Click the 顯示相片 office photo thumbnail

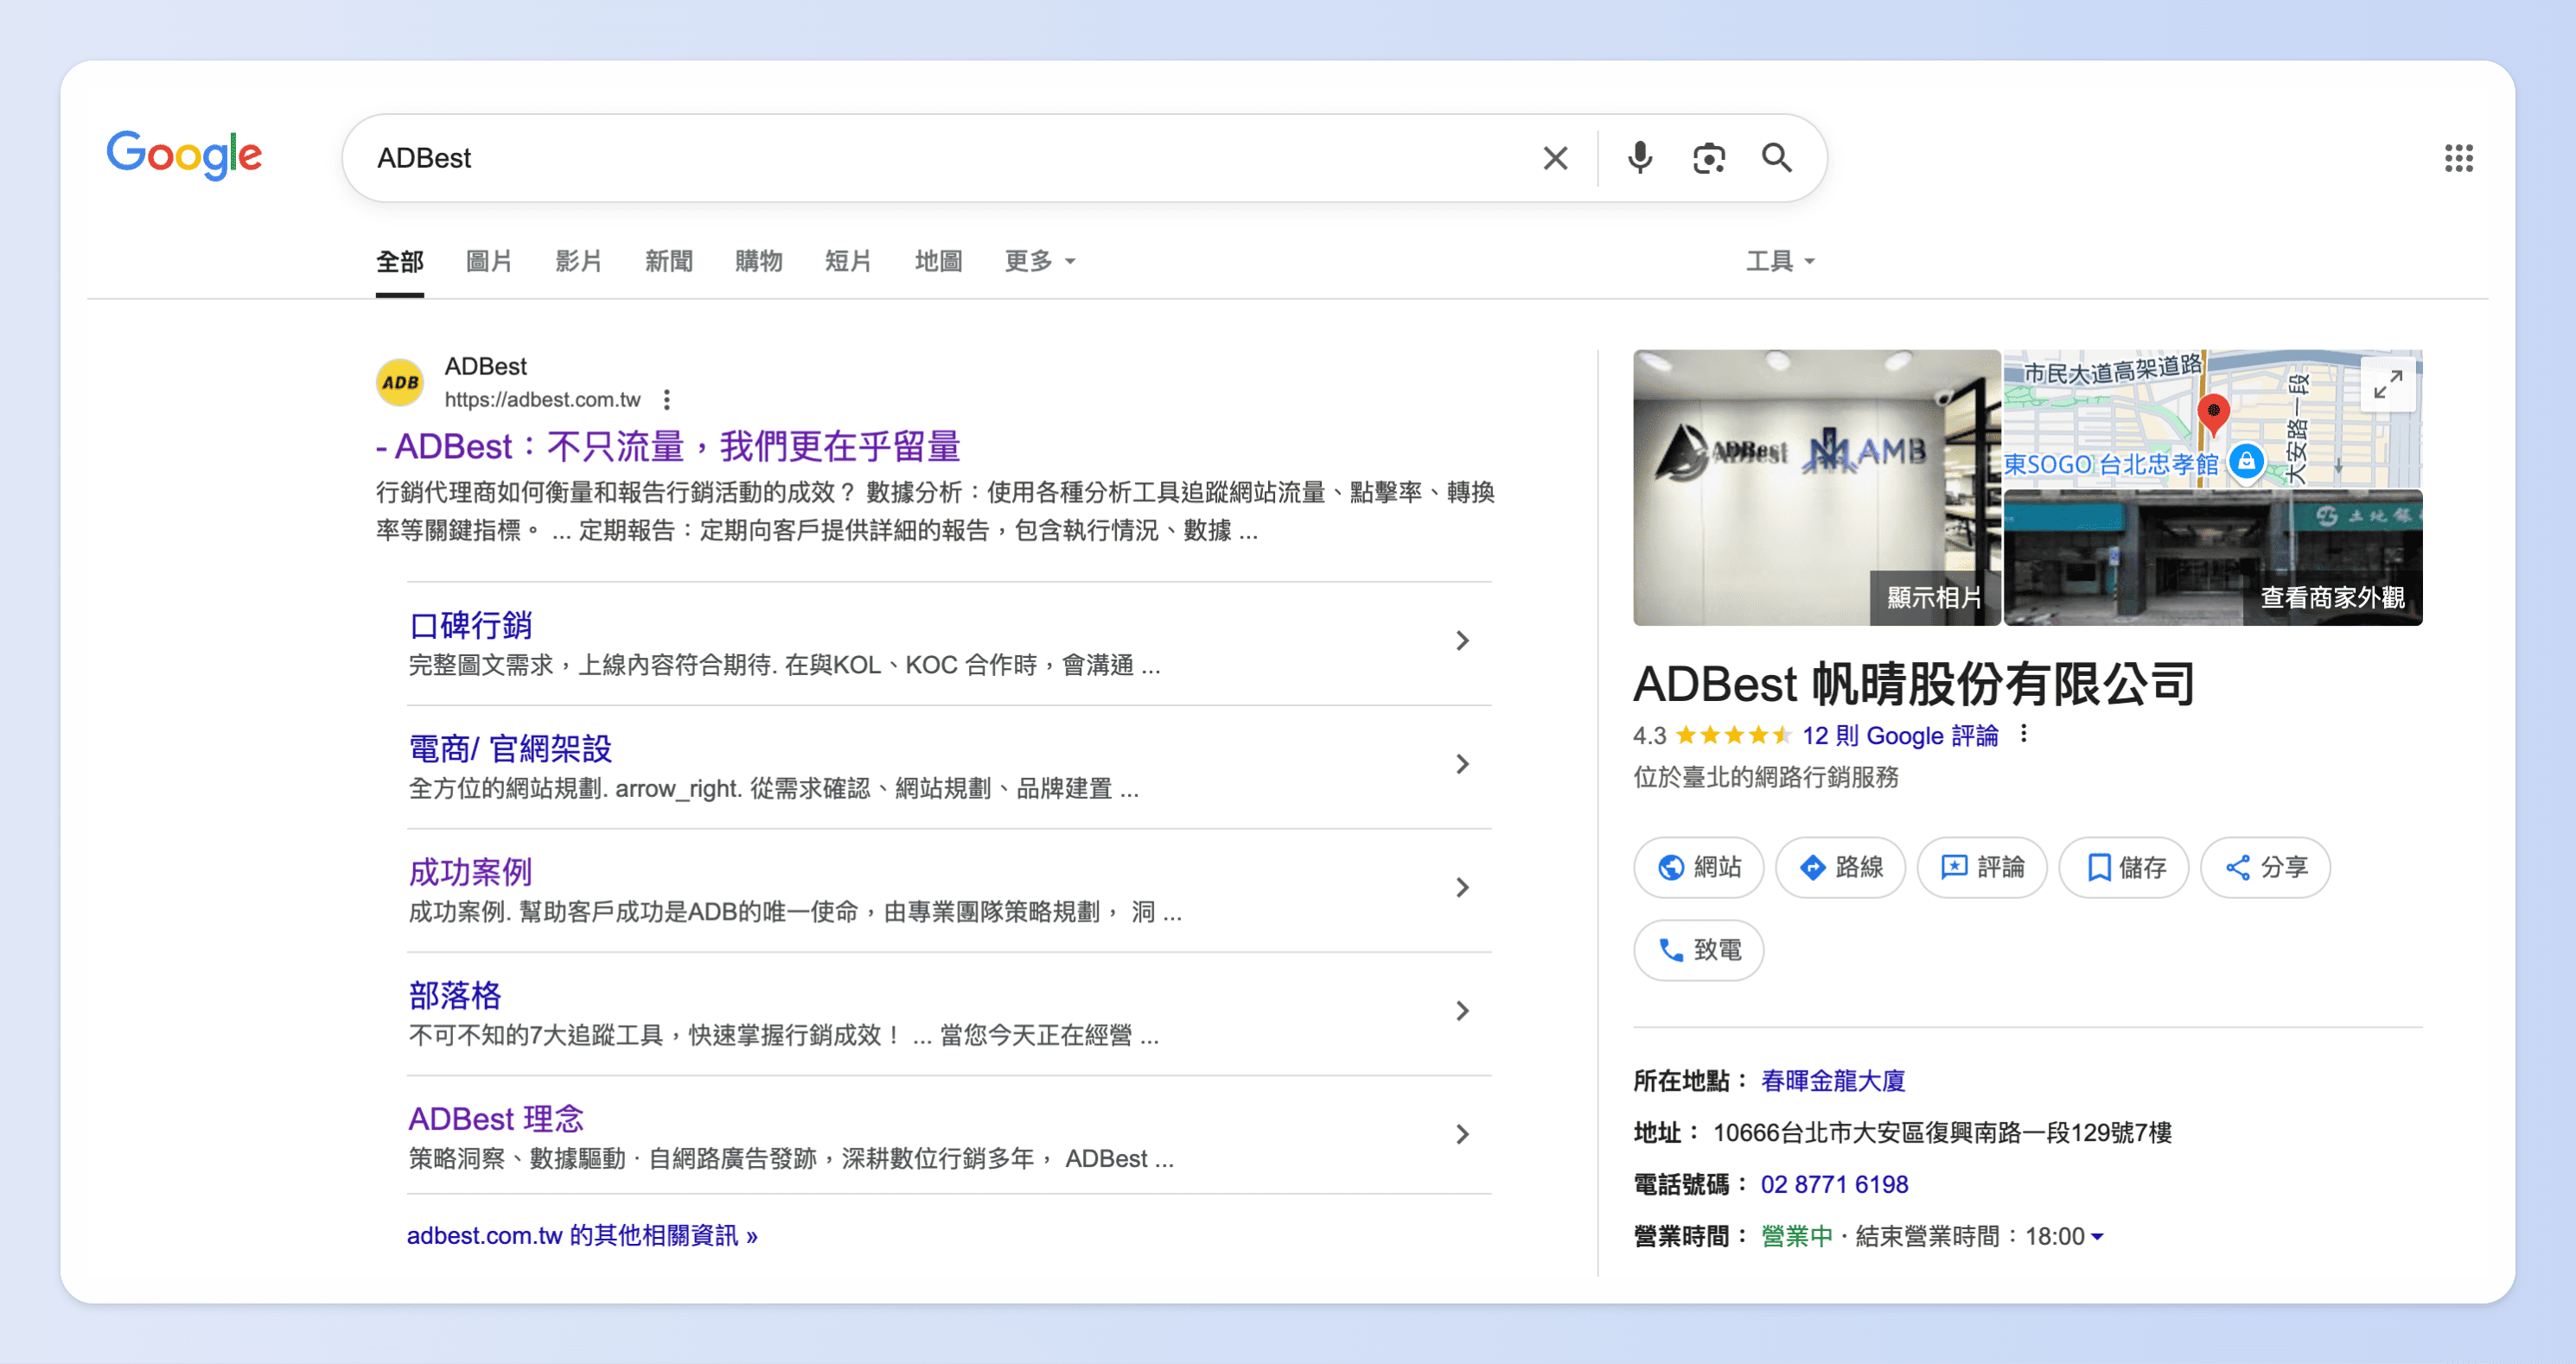click(x=1817, y=488)
